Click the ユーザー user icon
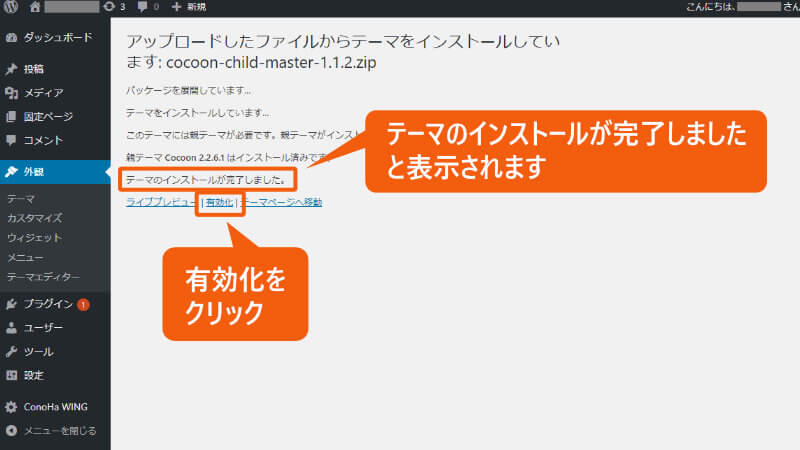800x450 pixels. [11, 328]
